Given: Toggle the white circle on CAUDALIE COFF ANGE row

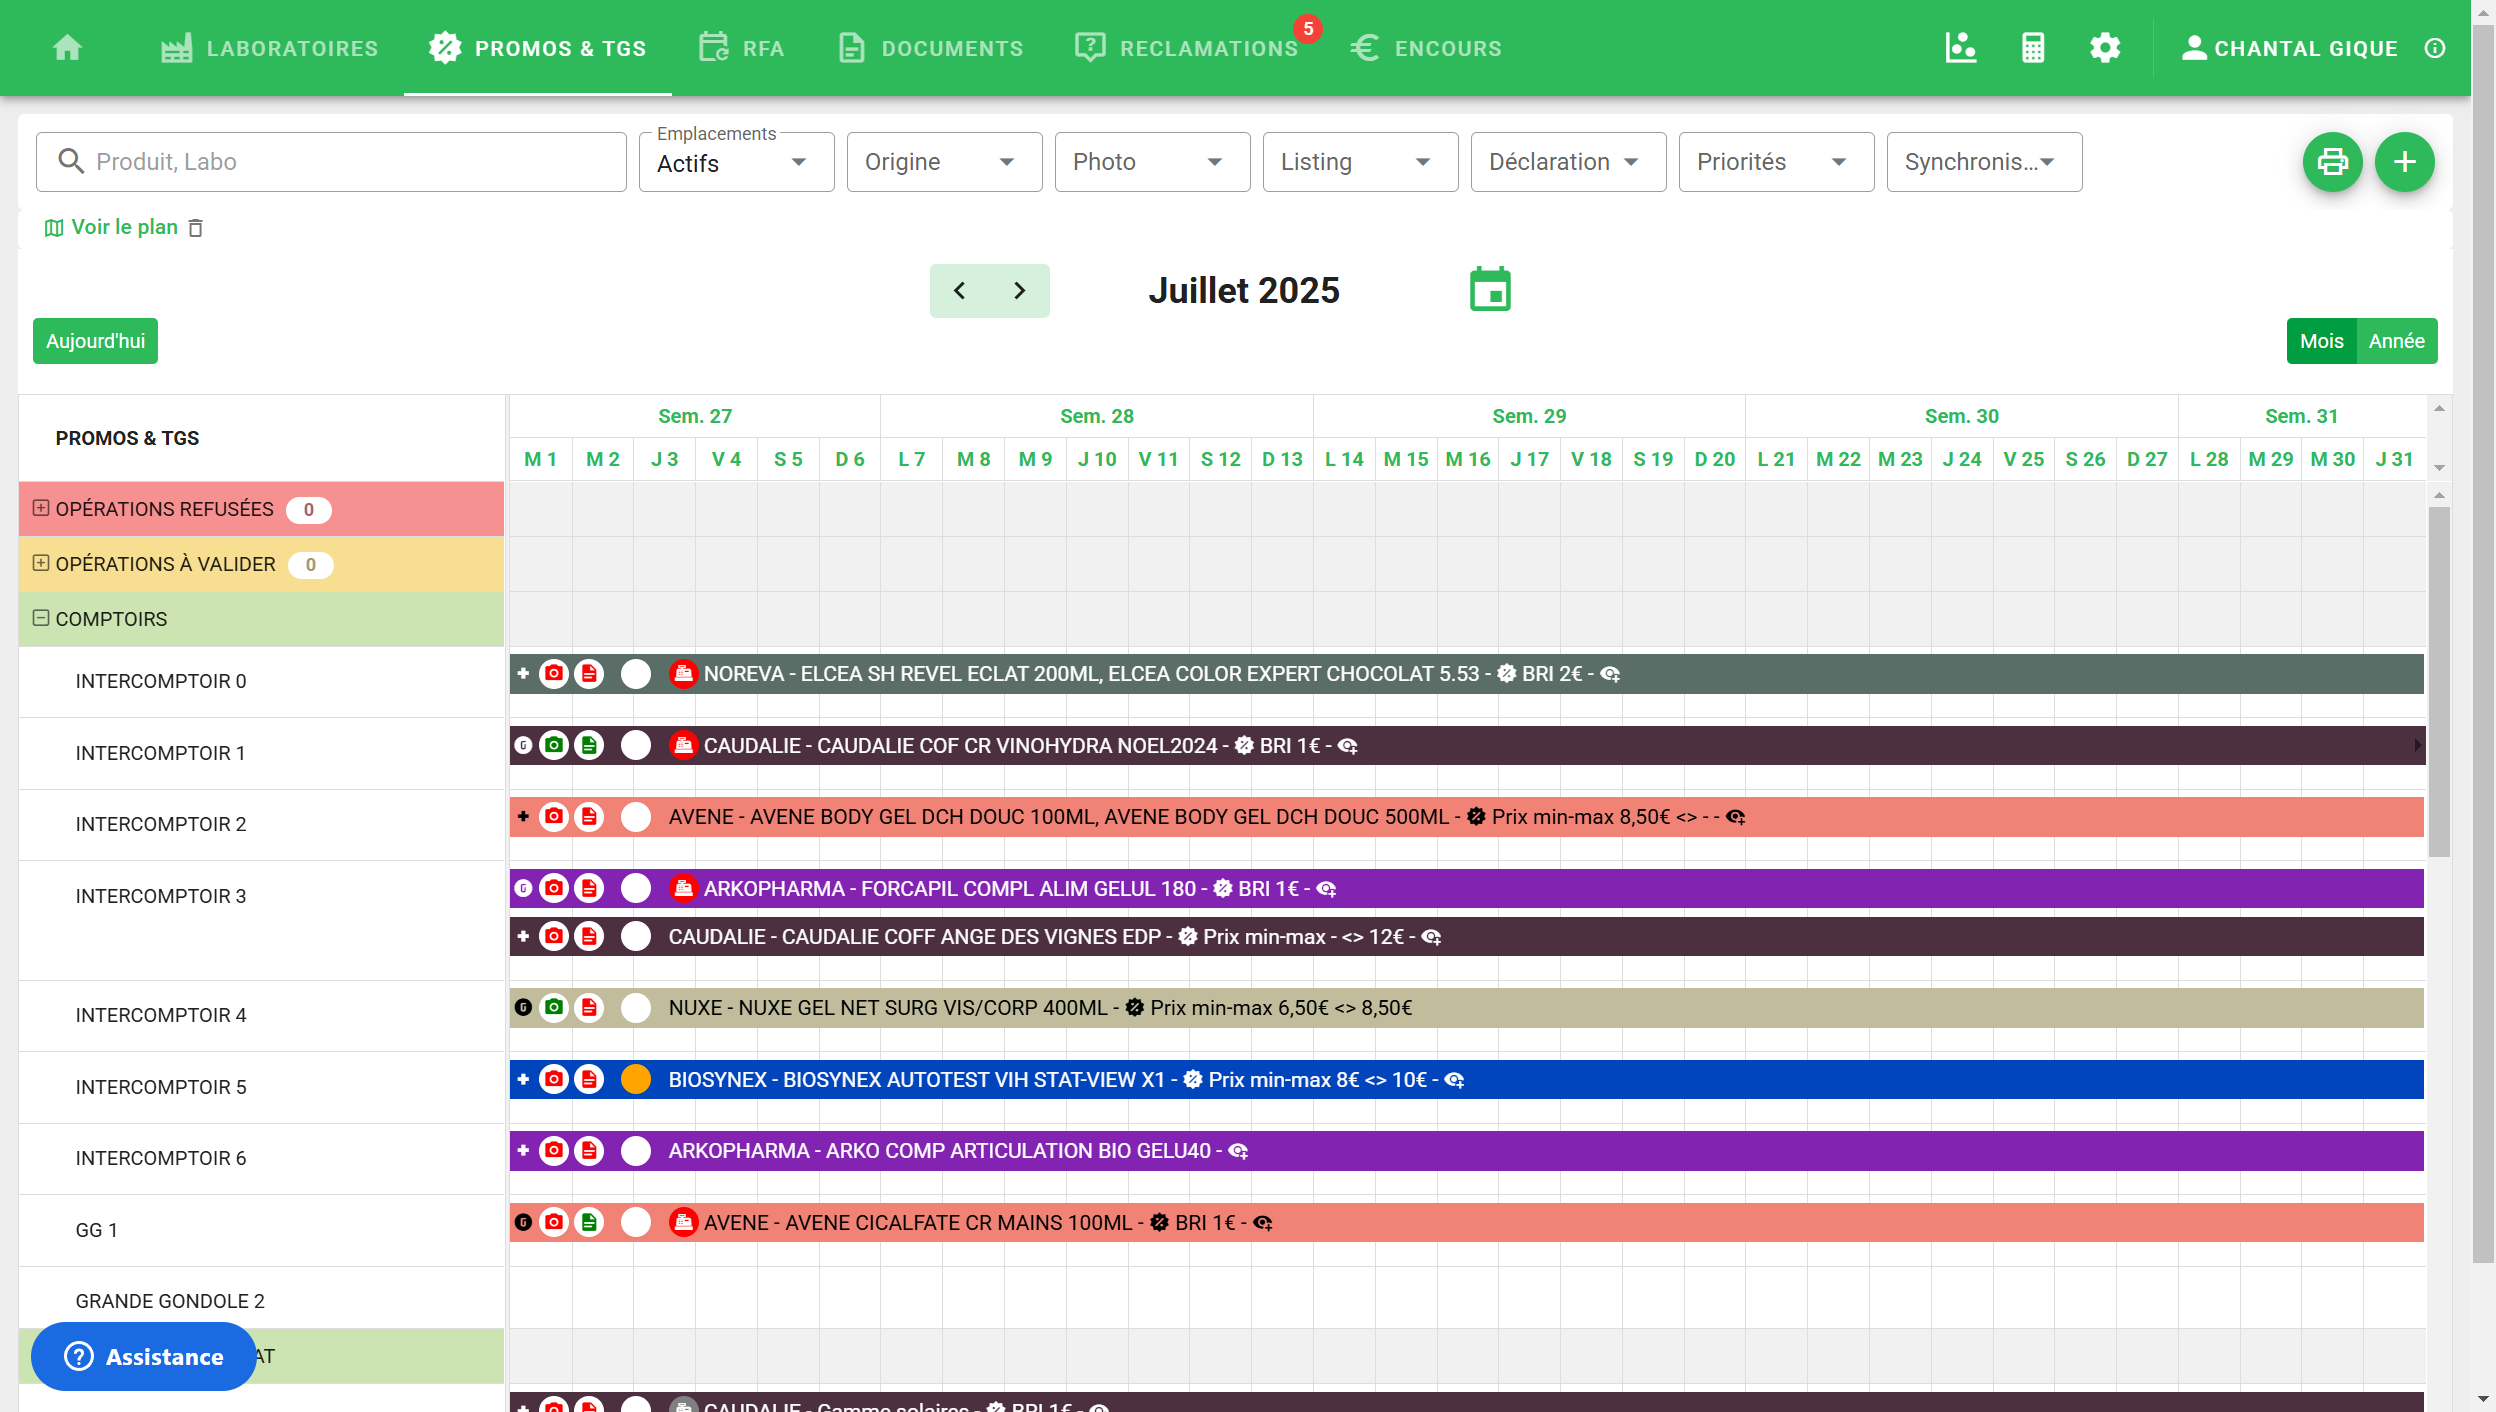Looking at the screenshot, I should [636, 936].
